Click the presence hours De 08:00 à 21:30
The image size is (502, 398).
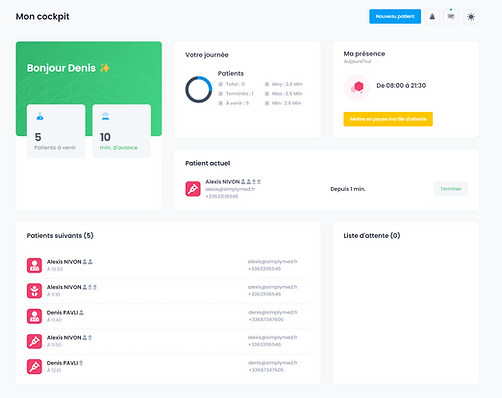[401, 85]
